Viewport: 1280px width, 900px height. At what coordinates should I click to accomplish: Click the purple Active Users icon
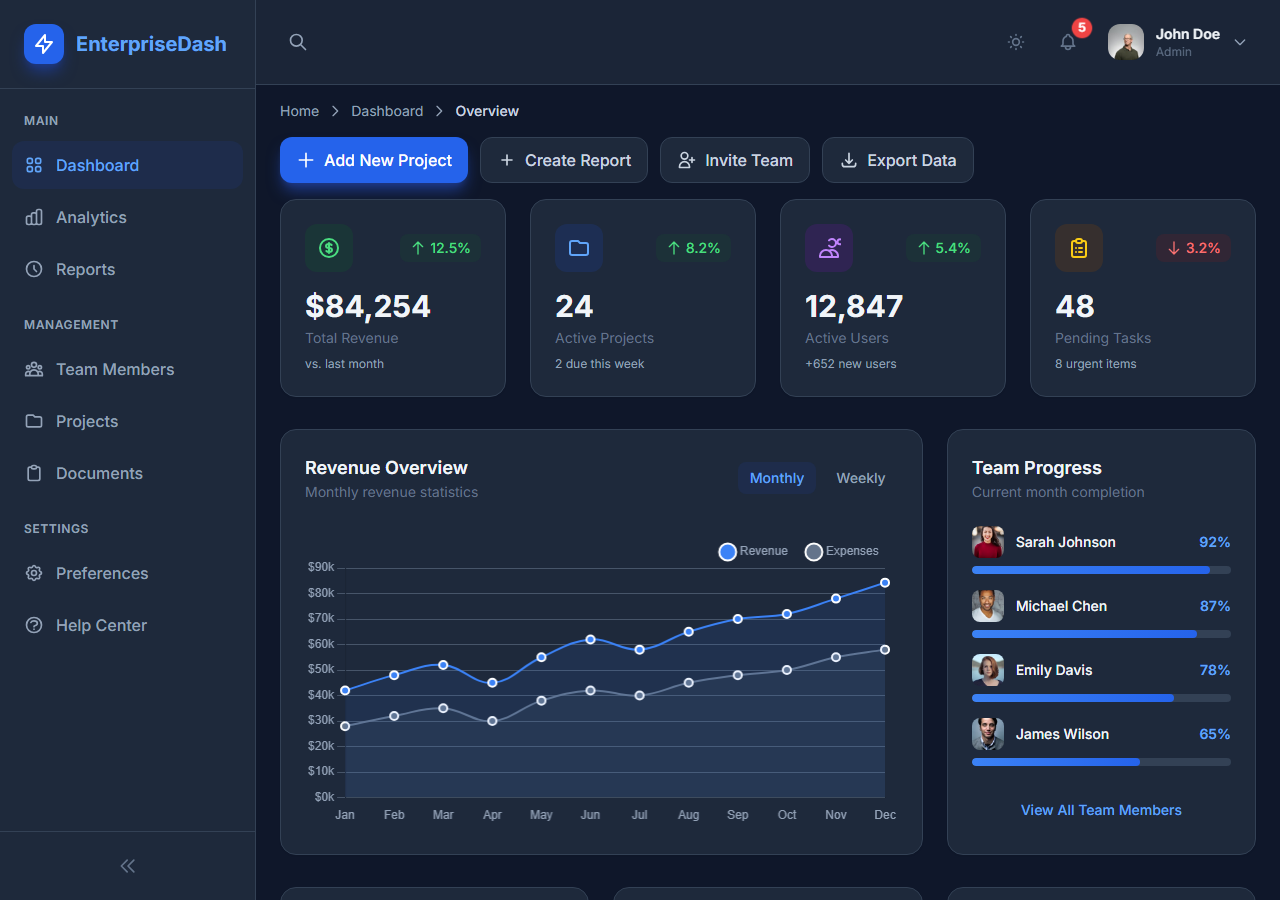829,248
